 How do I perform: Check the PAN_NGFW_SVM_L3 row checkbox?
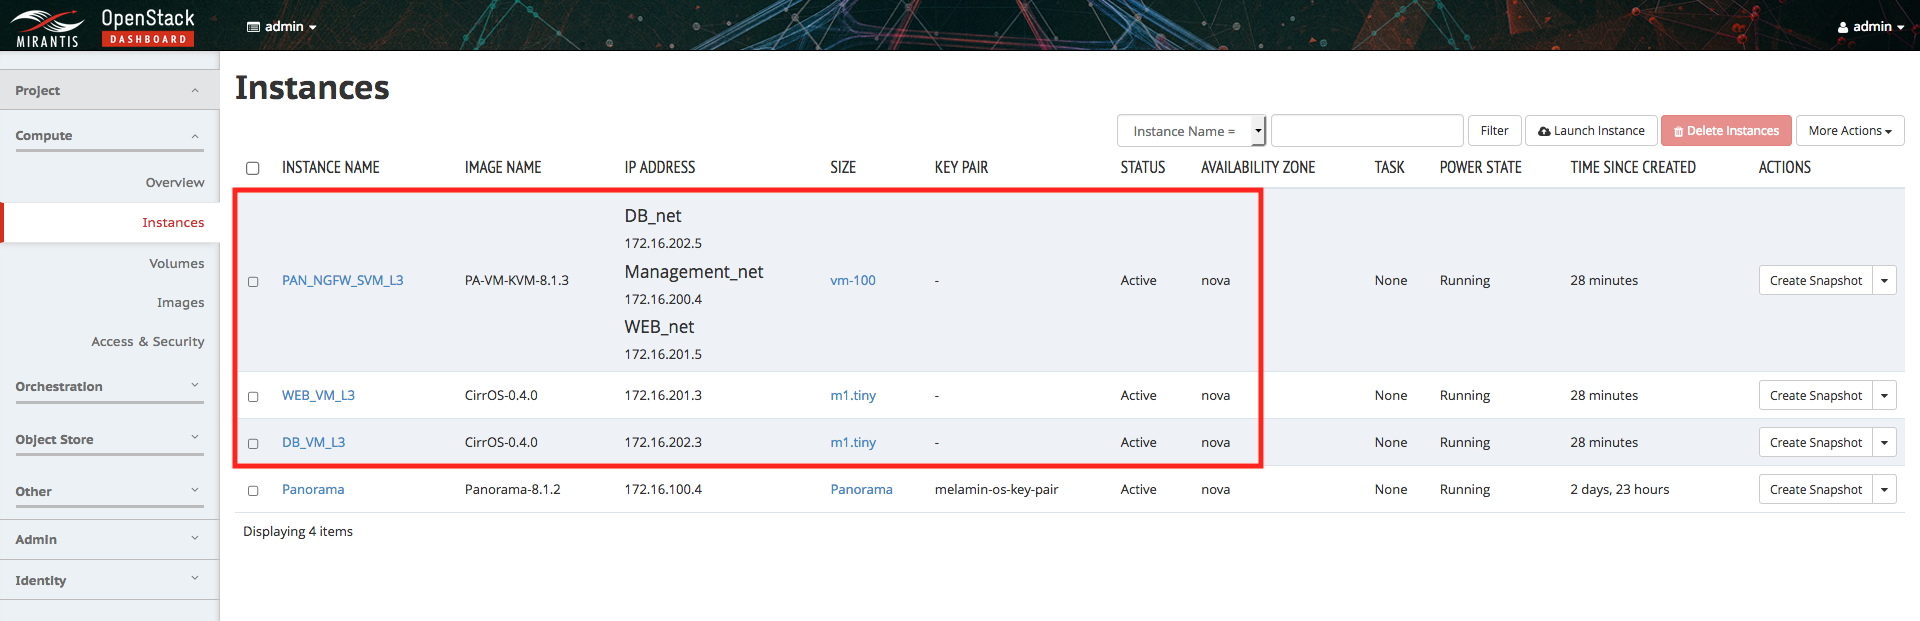[253, 282]
